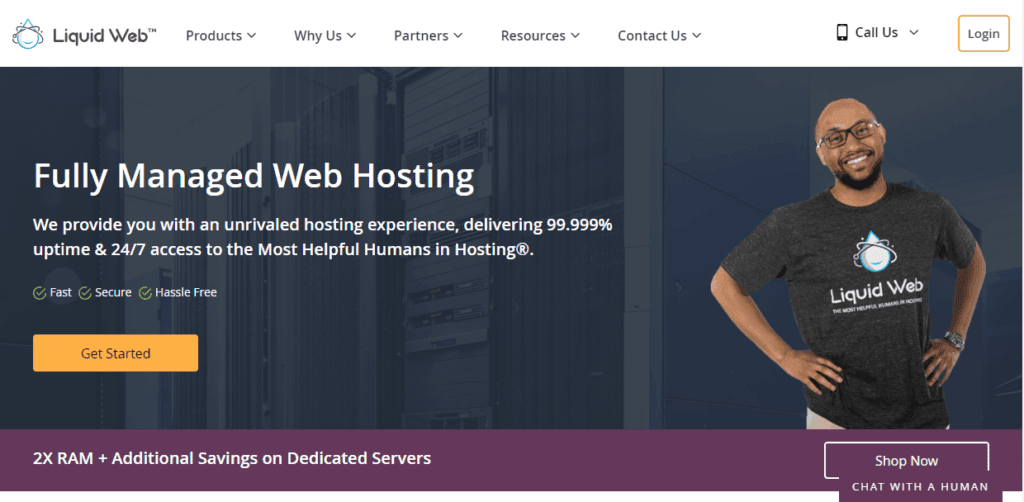Click the Liquid Web droplet logo icon
The height and width of the screenshot is (502, 1024).
point(28,34)
